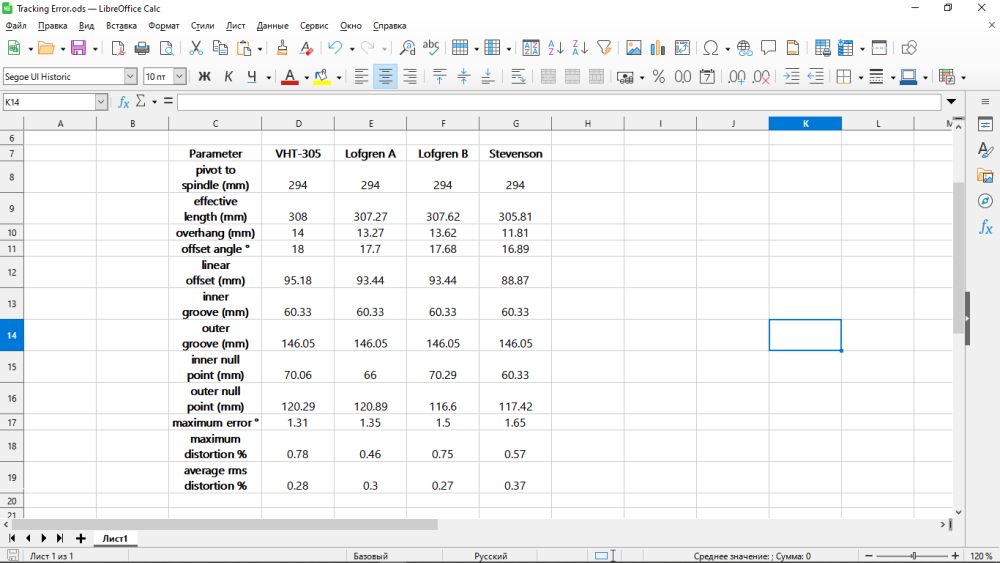1000x563 pixels.
Task: Click the Export as PDF icon
Action: (x=118, y=47)
